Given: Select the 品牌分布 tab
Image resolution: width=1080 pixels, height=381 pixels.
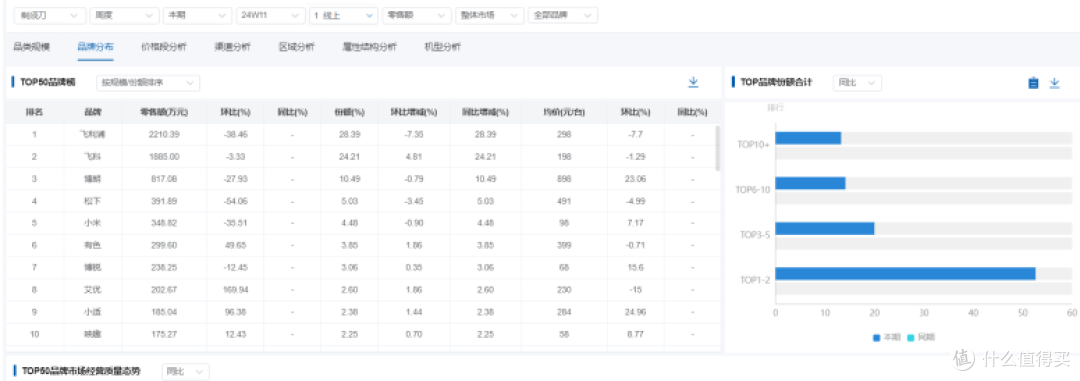Looking at the screenshot, I should coord(96,47).
